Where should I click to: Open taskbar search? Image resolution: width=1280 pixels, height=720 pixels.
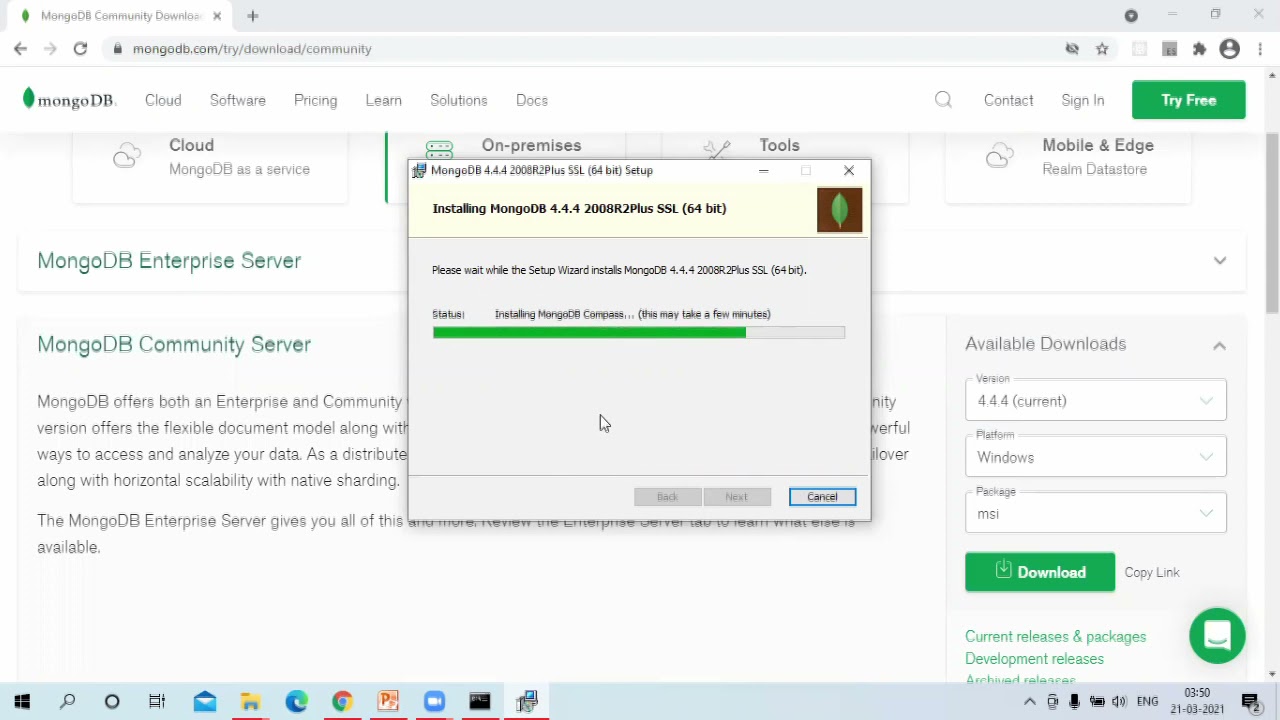click(x=67, y=702)
